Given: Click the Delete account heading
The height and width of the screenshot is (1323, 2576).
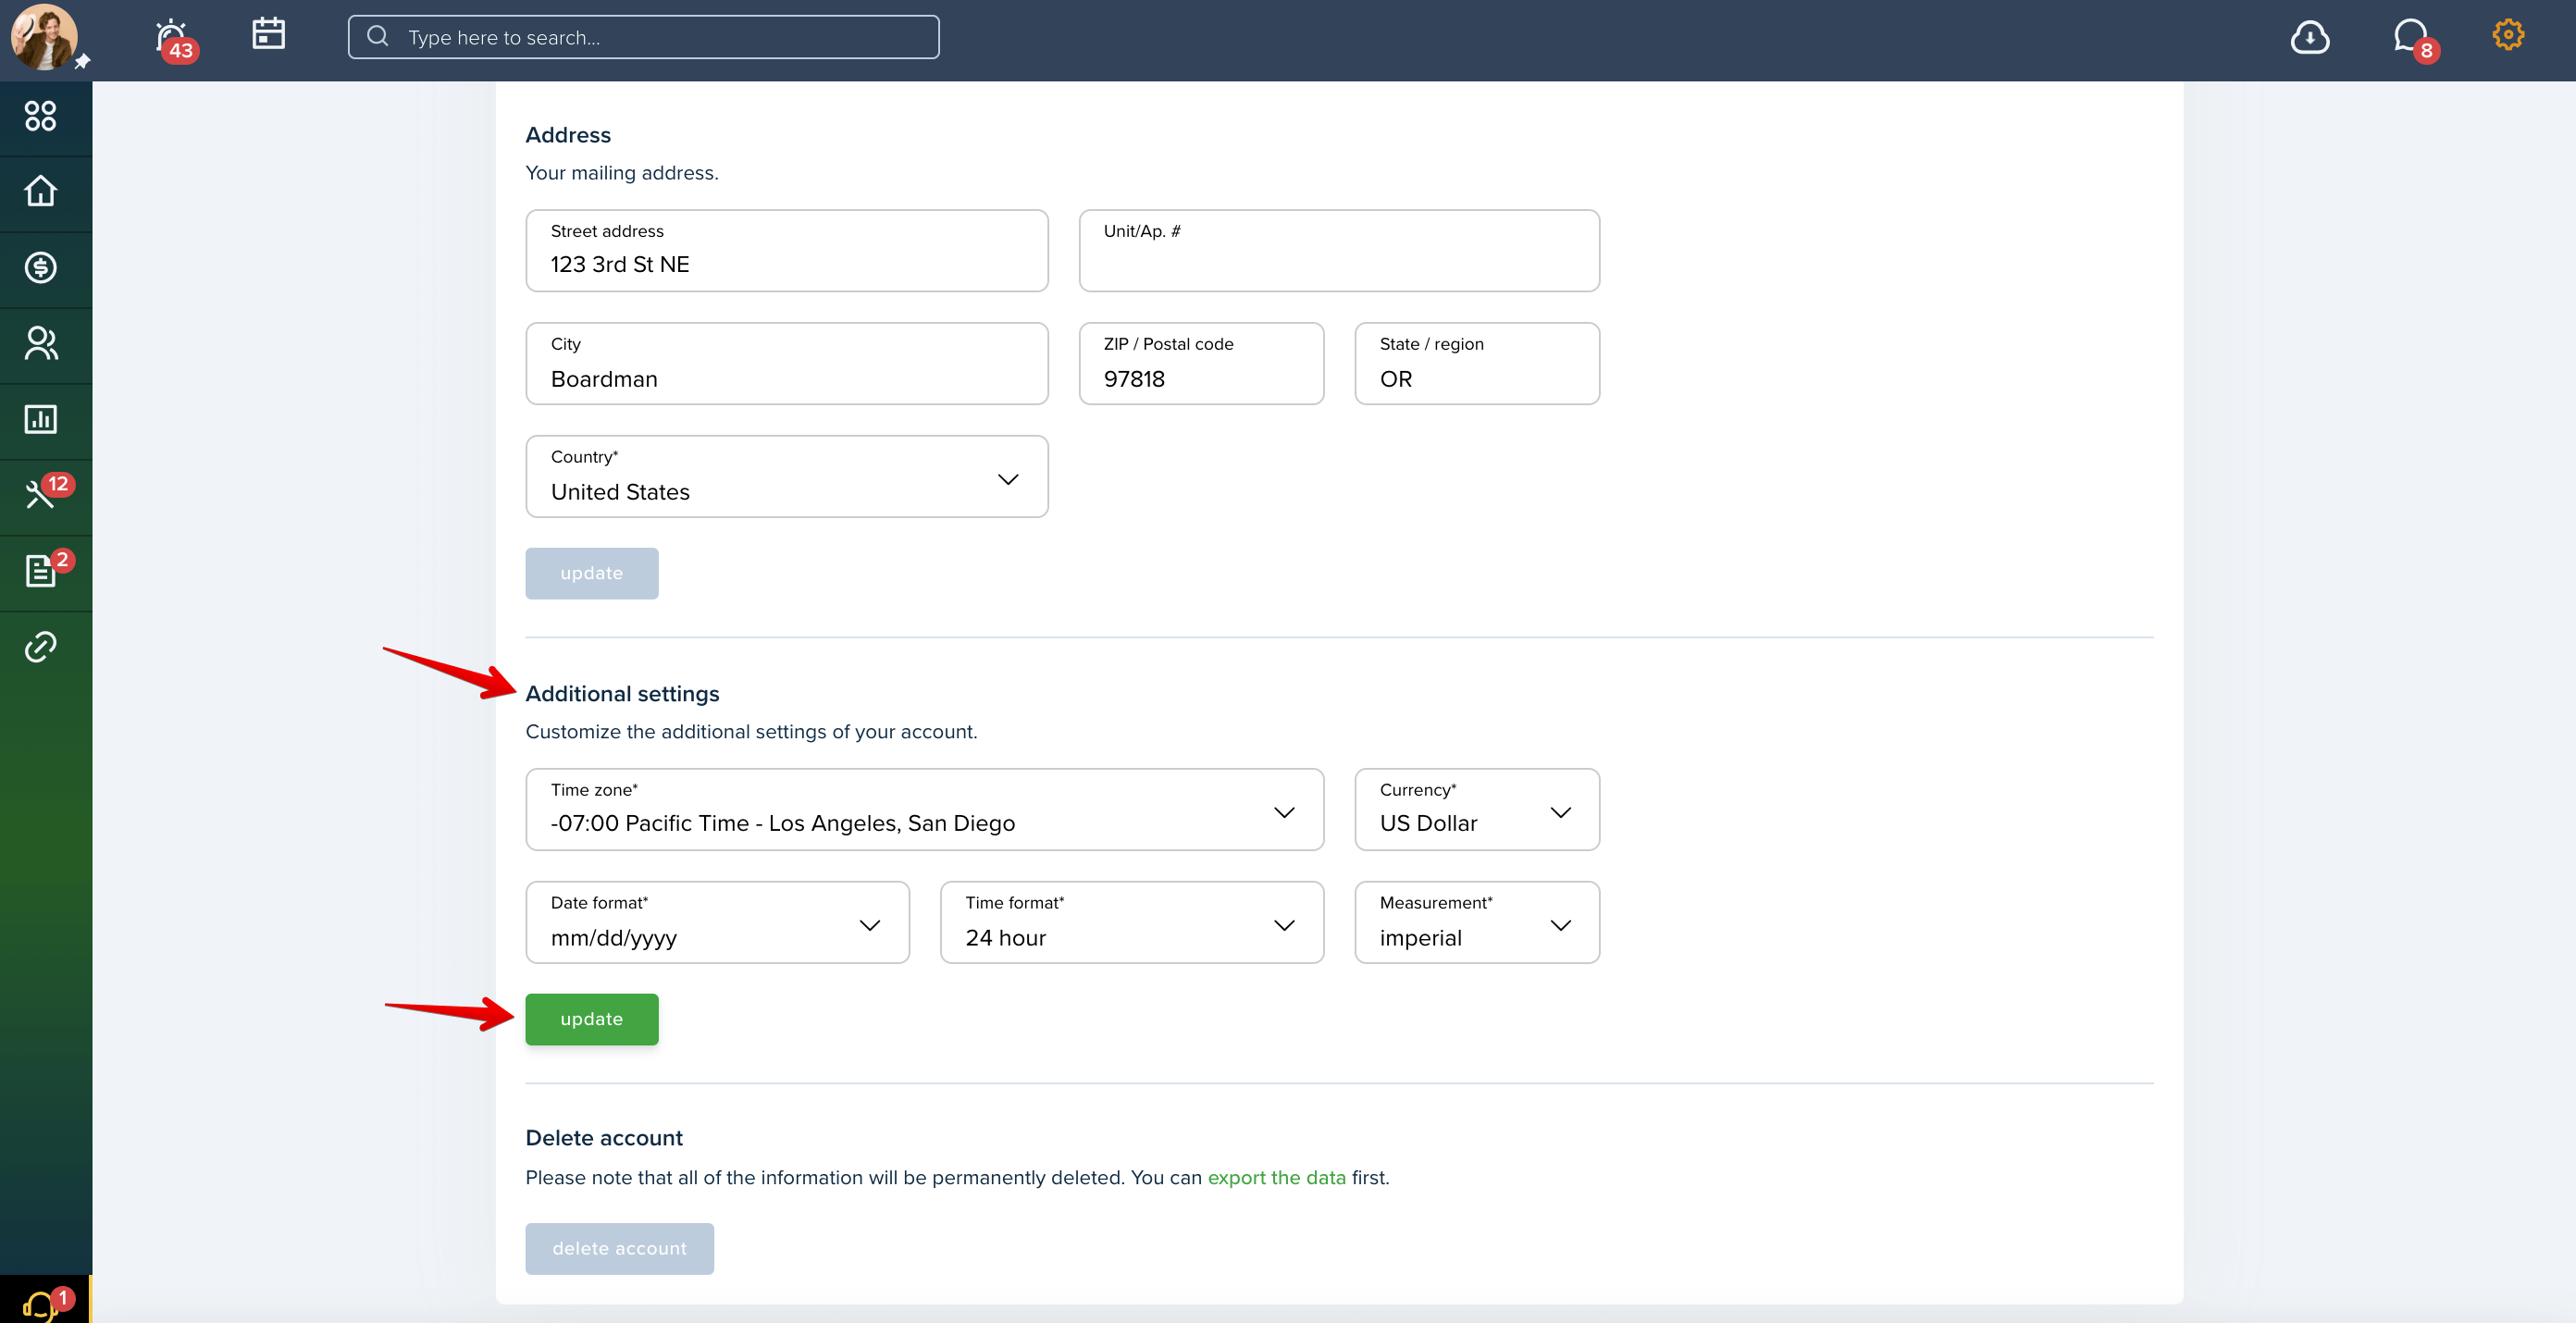Looking at the screenshot, I should coord(604,1138).
